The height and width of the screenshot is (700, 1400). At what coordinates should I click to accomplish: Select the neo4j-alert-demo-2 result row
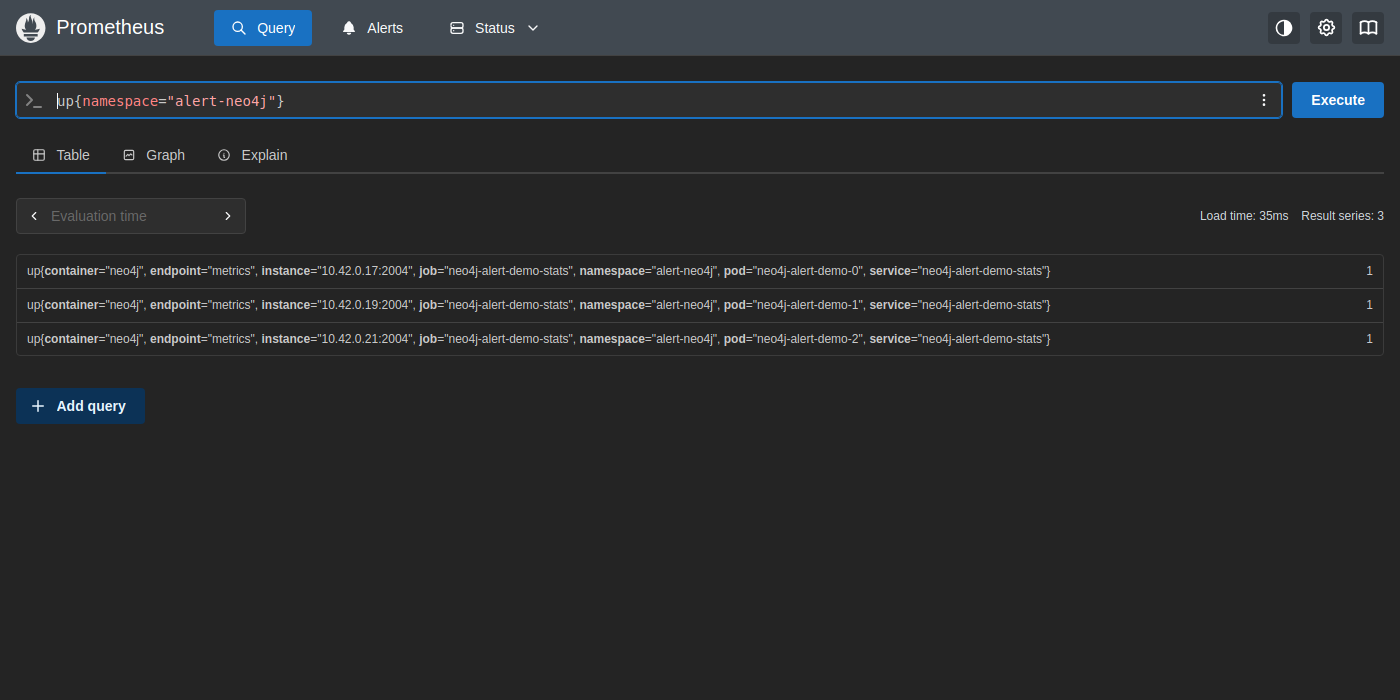(700, 339)
